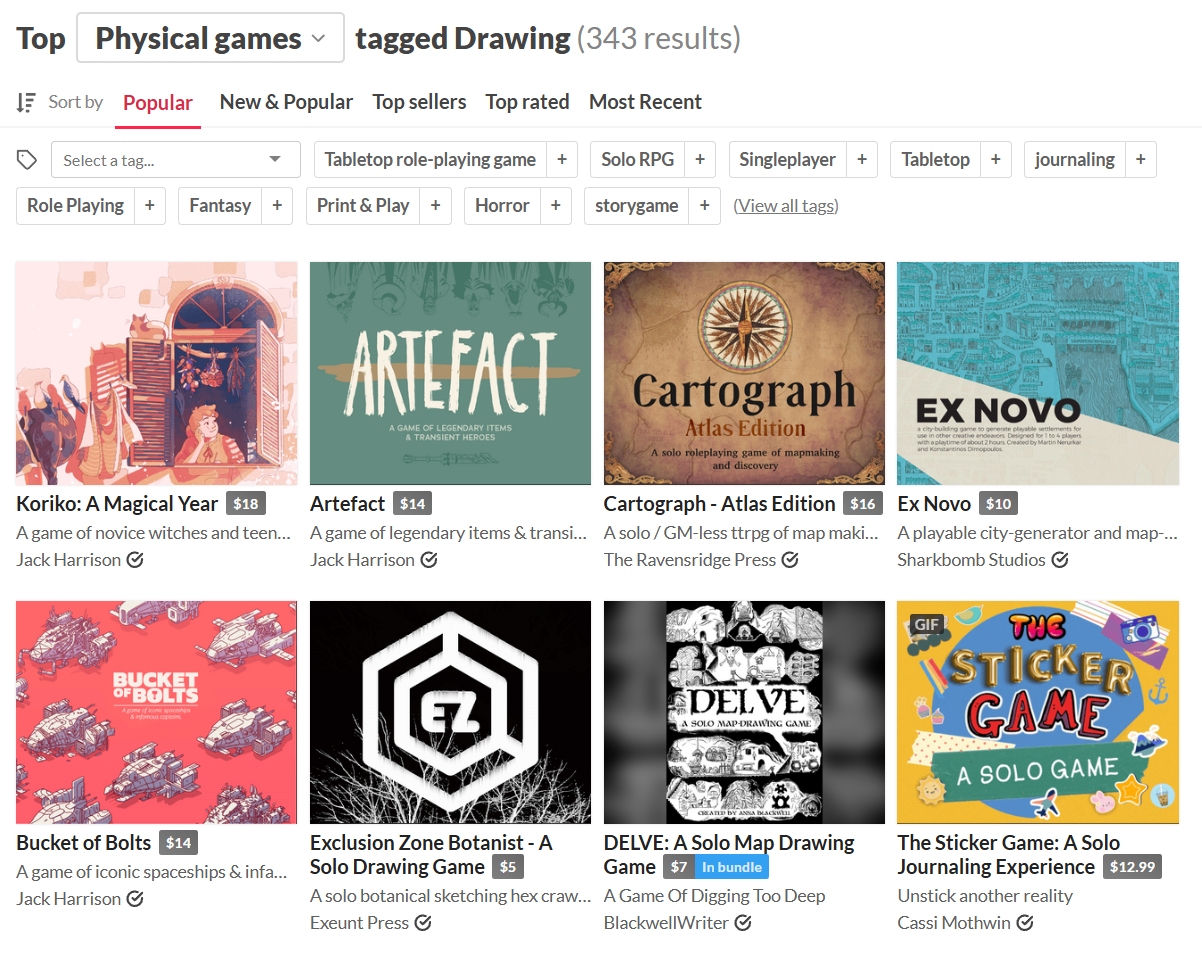Open the Top rated sort tab
This screenshot has width=1202, height=953.
pos(527,102)
